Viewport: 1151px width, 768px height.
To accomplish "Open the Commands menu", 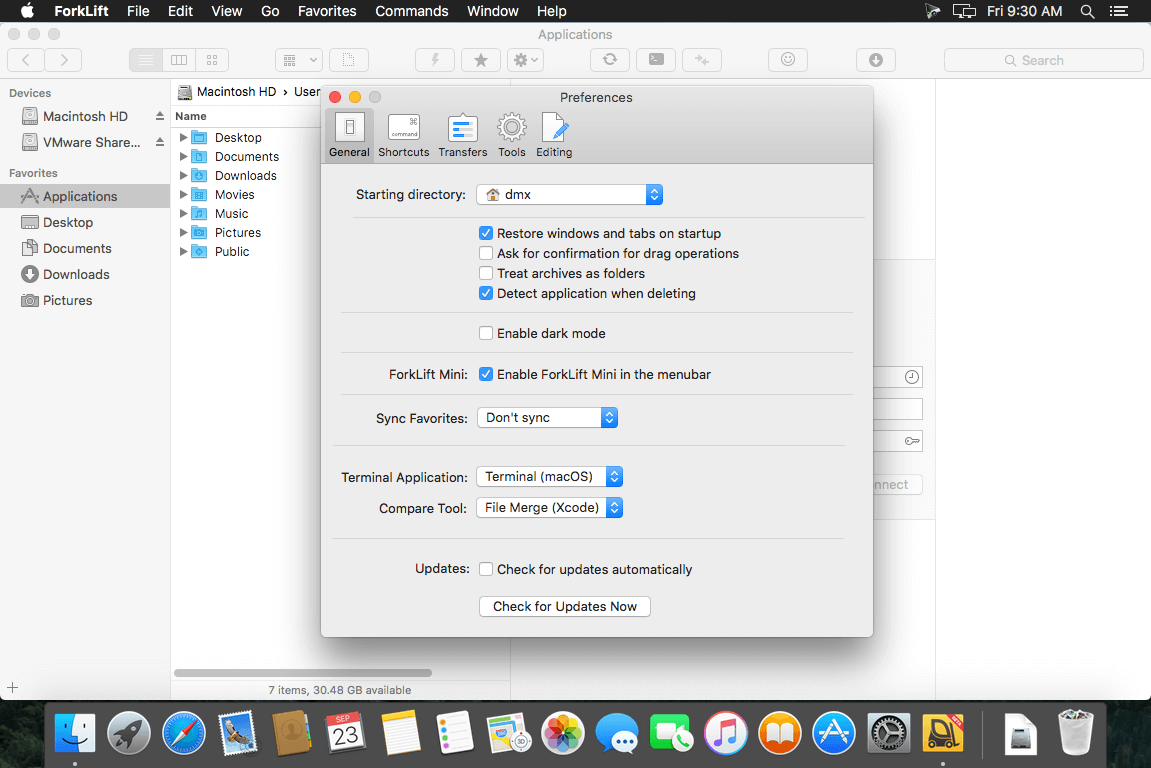I will [411, 11].
